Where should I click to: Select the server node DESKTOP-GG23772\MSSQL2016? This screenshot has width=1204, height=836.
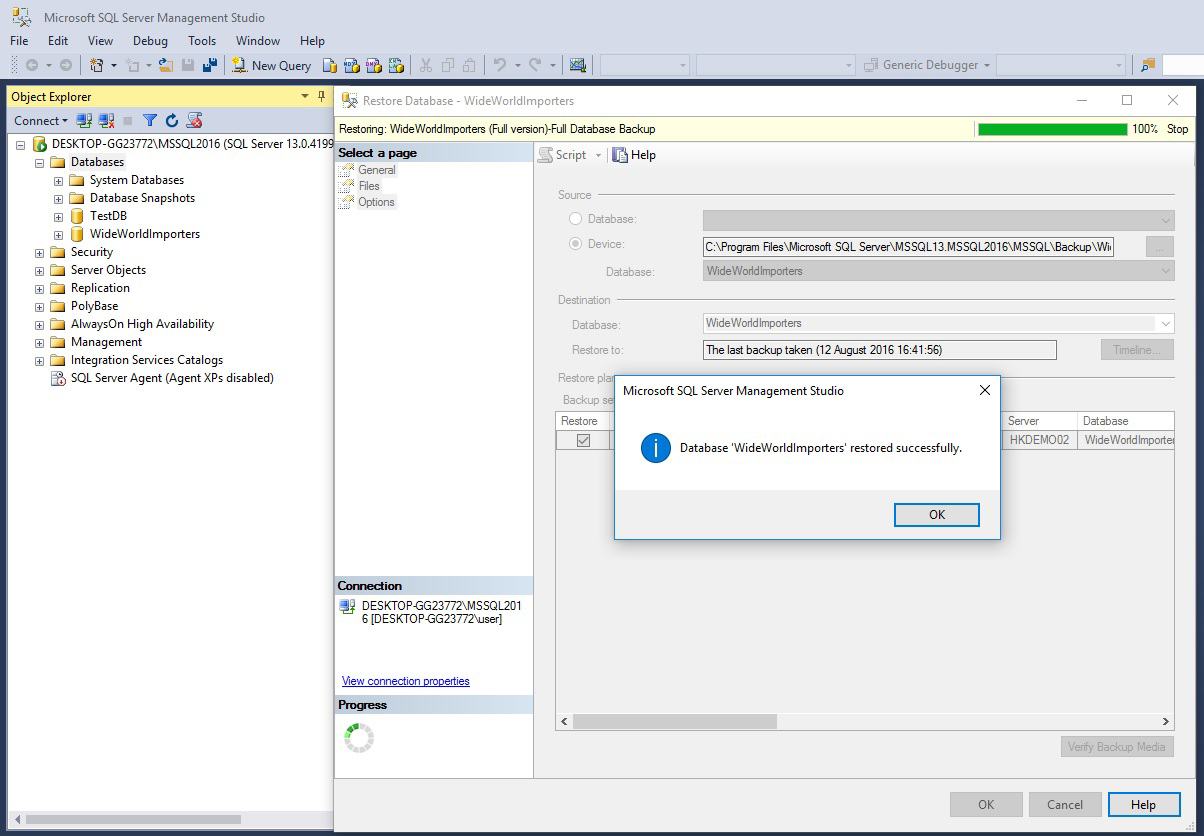(192, 144)
